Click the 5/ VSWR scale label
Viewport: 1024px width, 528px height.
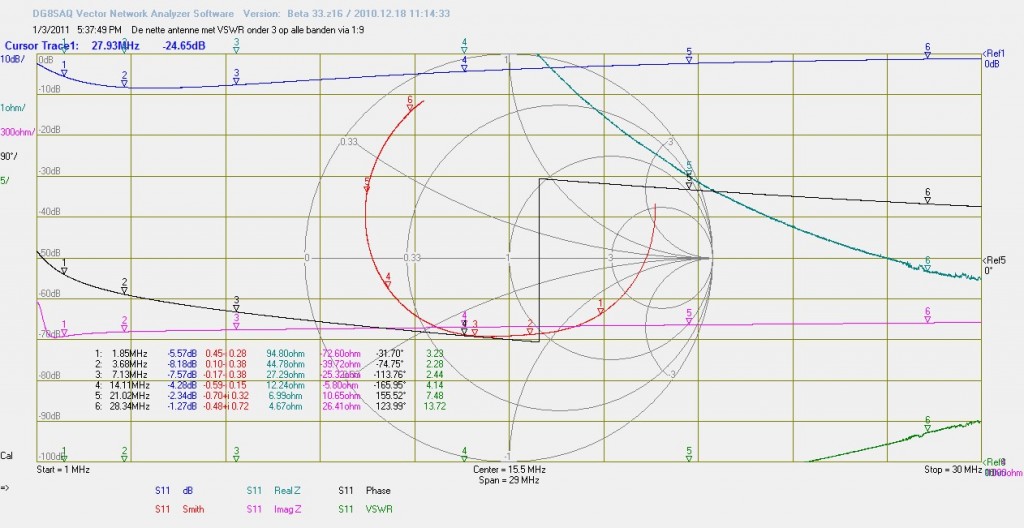pyautogui.click(x=5, y=180)
